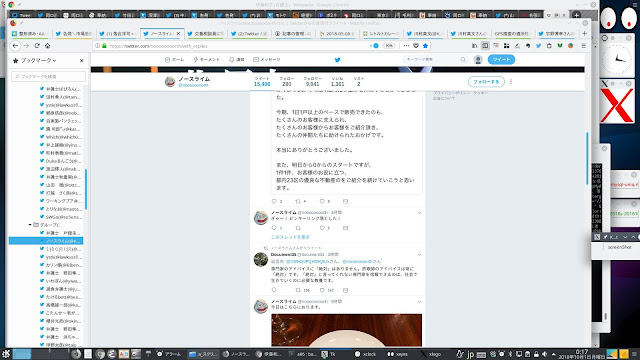
Task: Click the Twitter bird logo in header
Action: tap(338, 60)
